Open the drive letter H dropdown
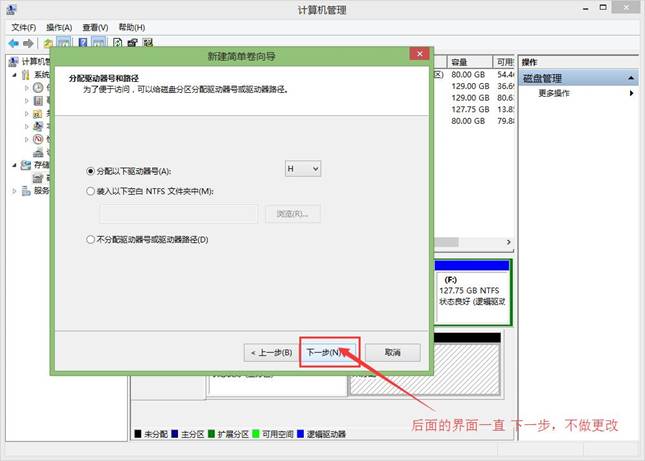This screenshot has height=461, width=645. click(303, 169)
